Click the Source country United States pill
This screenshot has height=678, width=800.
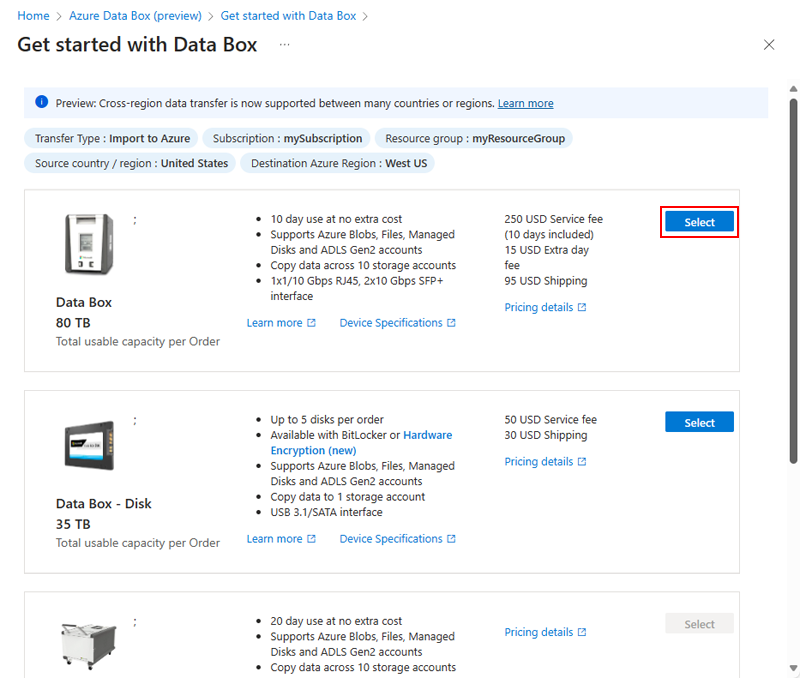130,163
